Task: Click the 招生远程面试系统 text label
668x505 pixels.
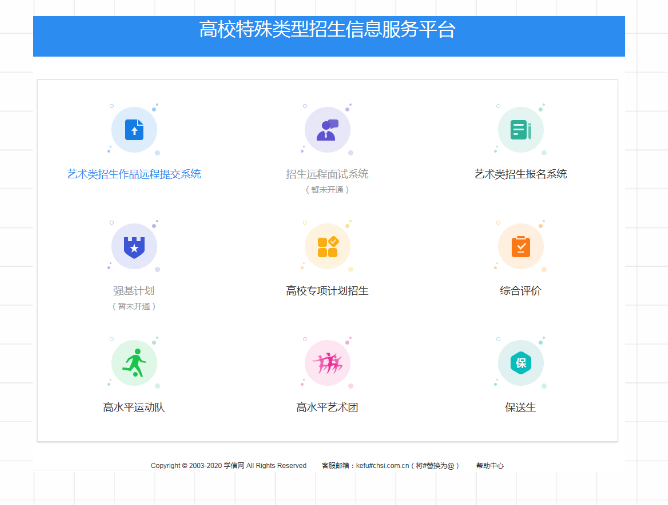Action: (327, 174)
